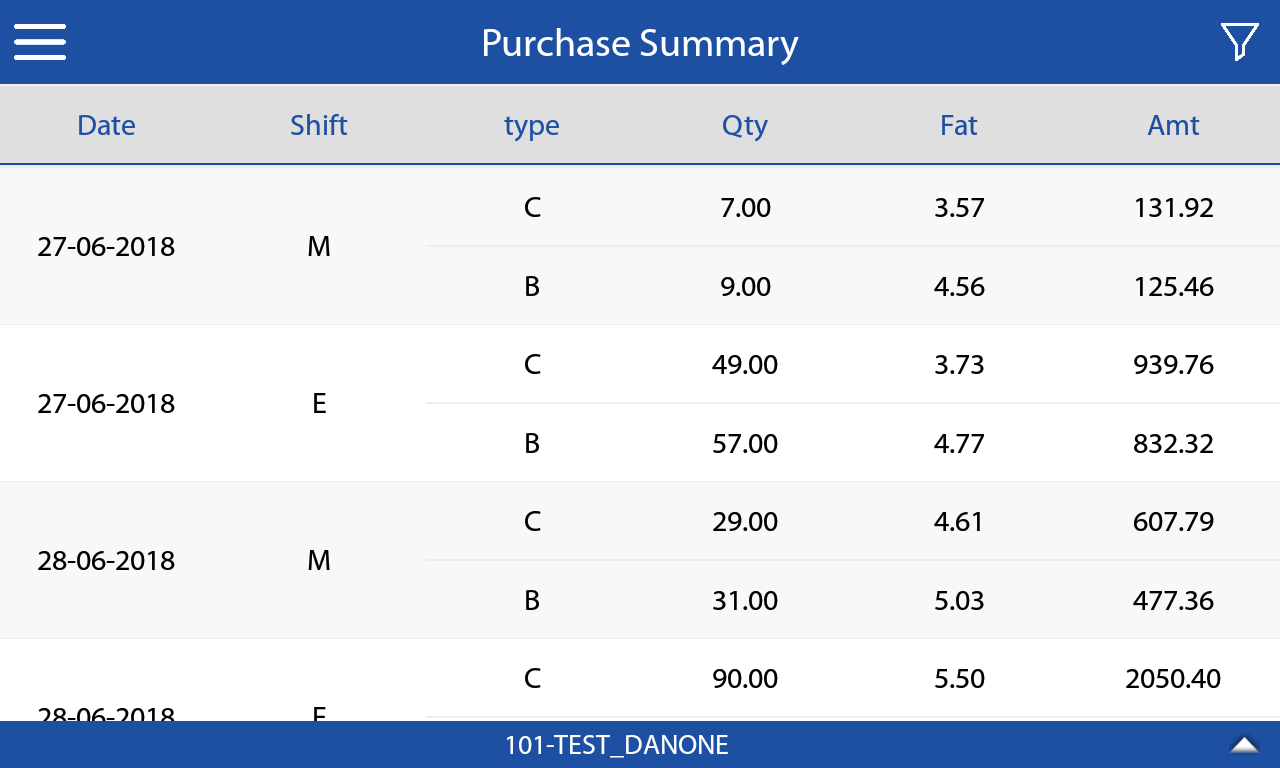
Task: Click the Fat column header
Action: click(958, 125)
